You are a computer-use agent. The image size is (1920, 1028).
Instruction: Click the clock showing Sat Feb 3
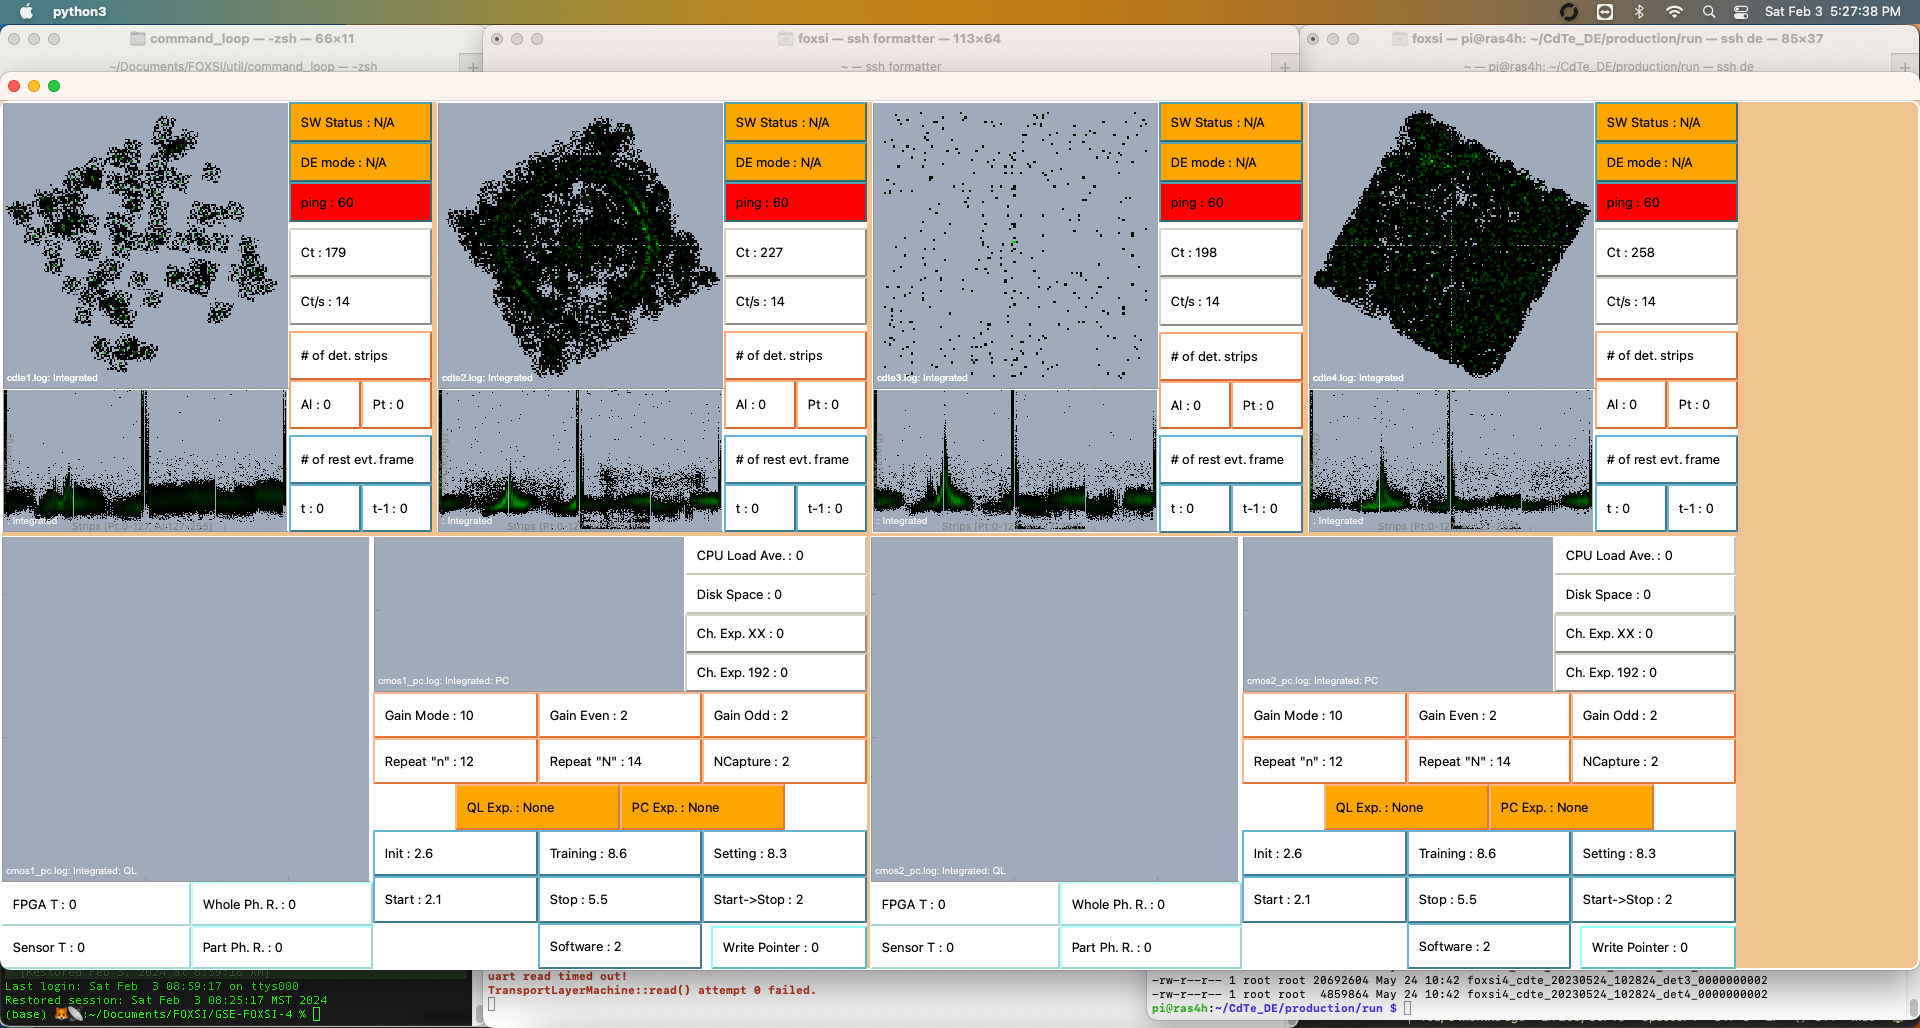coord(1832,11)
